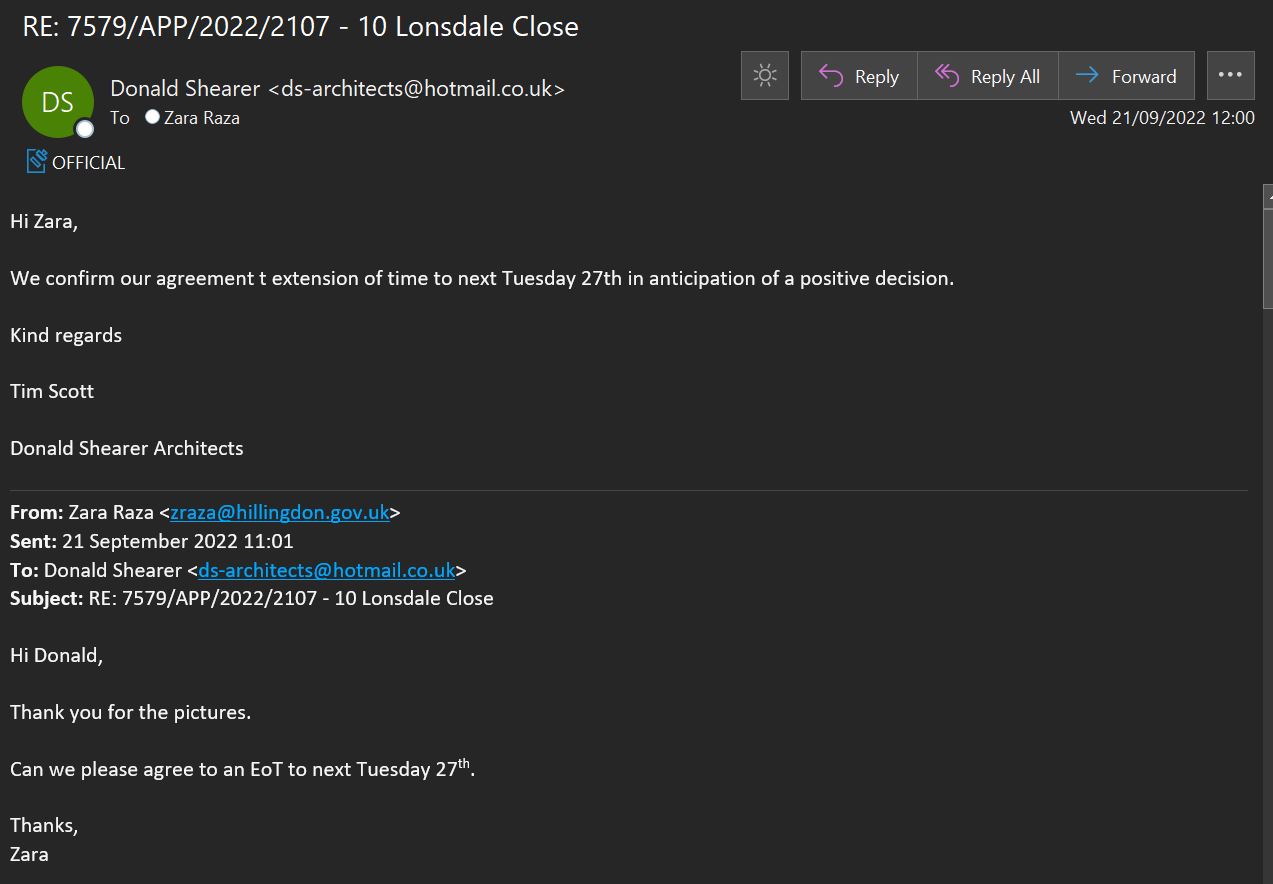This screenshot has width=1273, height=884.
Task: Click the received date Wed 21/09/2022
Action: tap(1162, 118)
